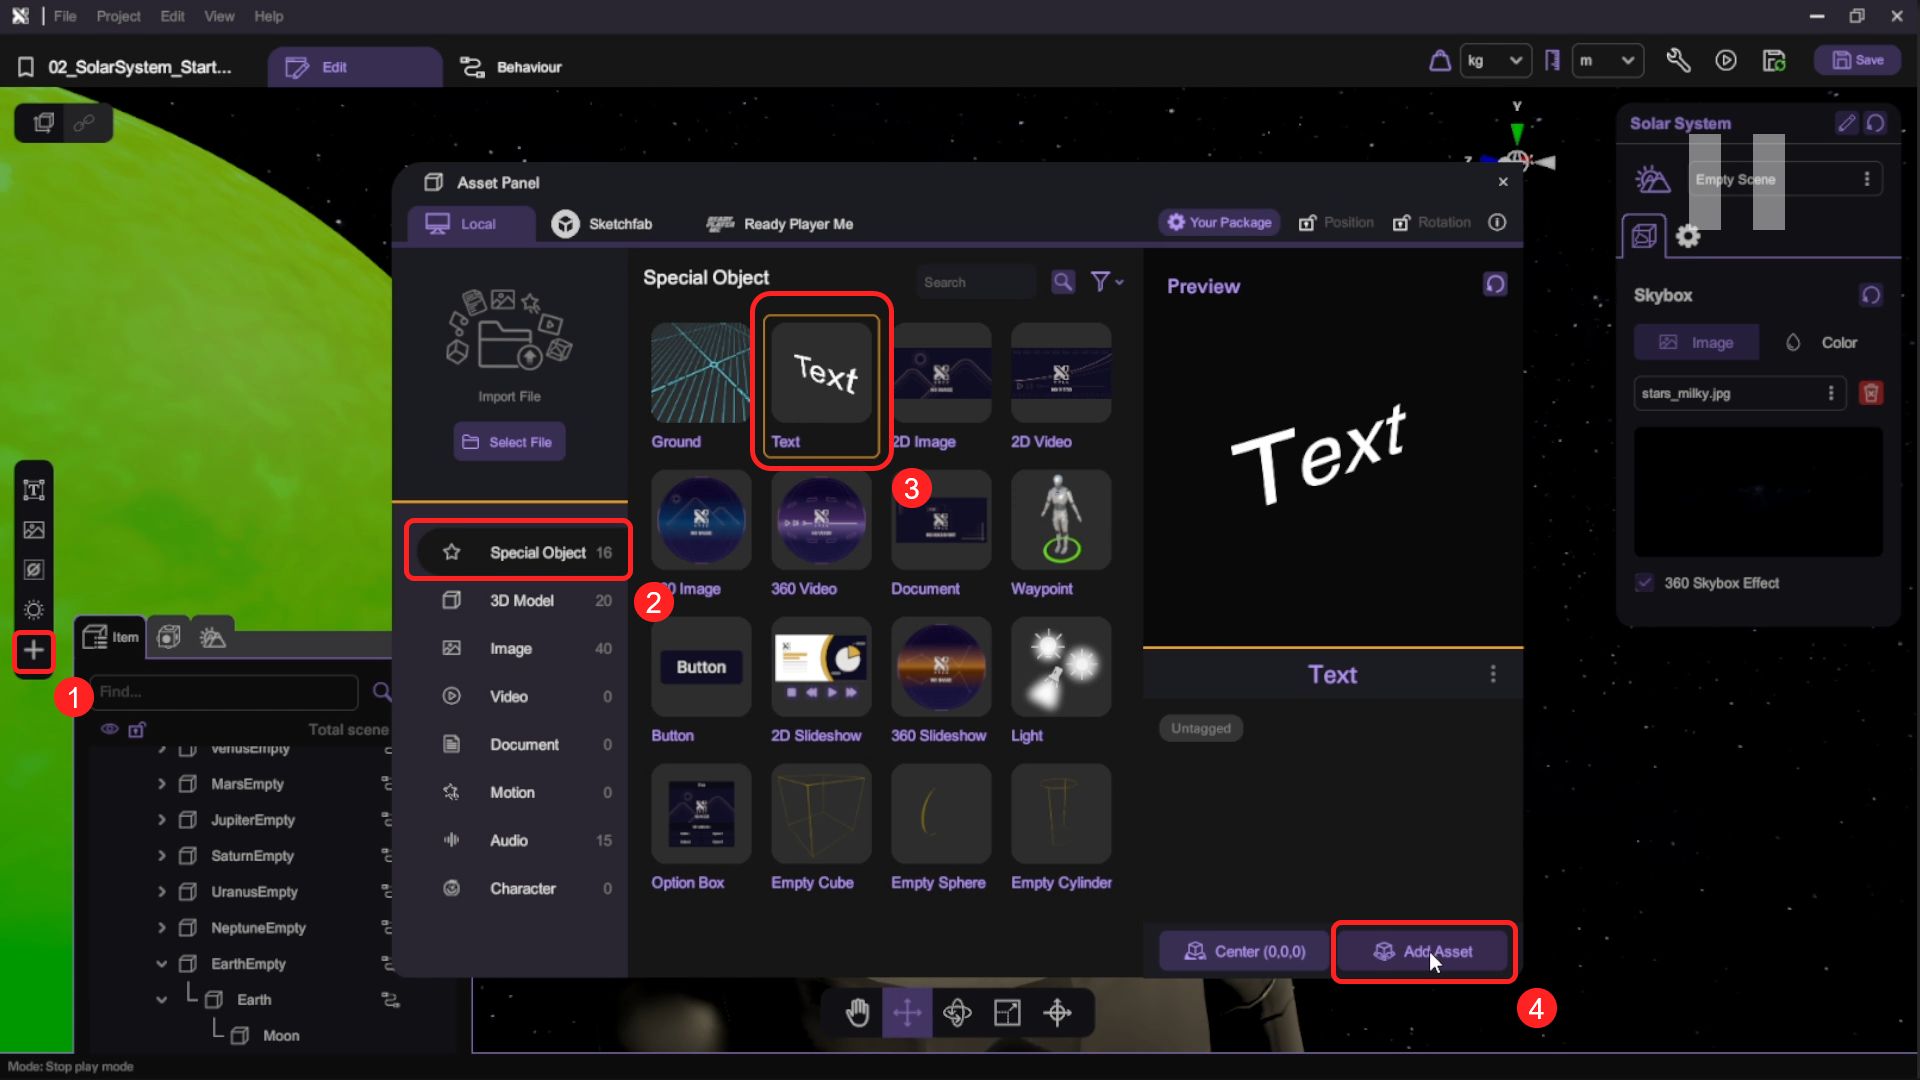The width and height of the screenshot is (1920, 1080).
Task: Select the move translate tool
Action: (907, 1013)
